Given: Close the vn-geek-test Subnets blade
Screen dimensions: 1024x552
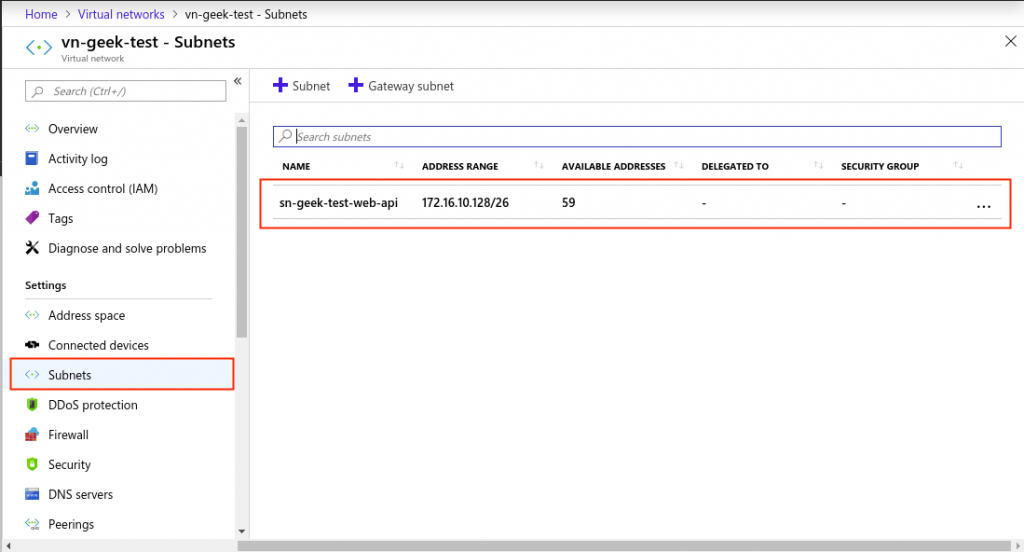Looking at the screenshot, I should (1010, 41).
